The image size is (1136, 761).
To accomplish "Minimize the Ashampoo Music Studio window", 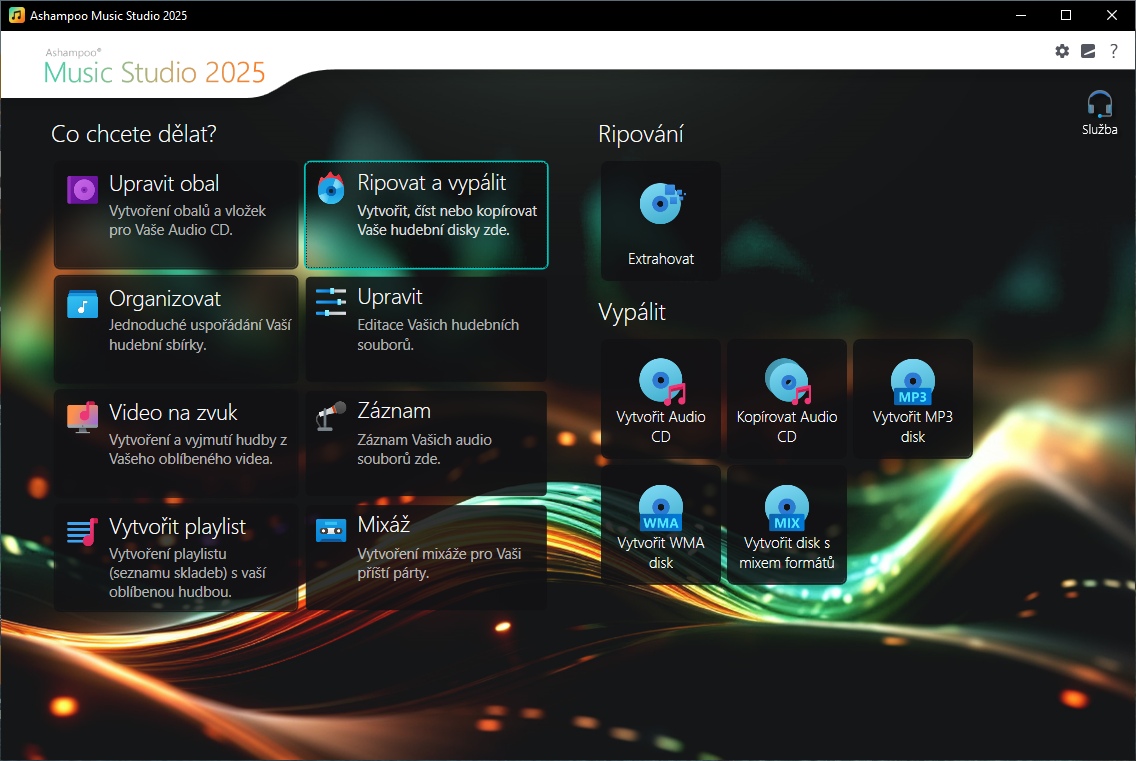I will click(1021, 15).
